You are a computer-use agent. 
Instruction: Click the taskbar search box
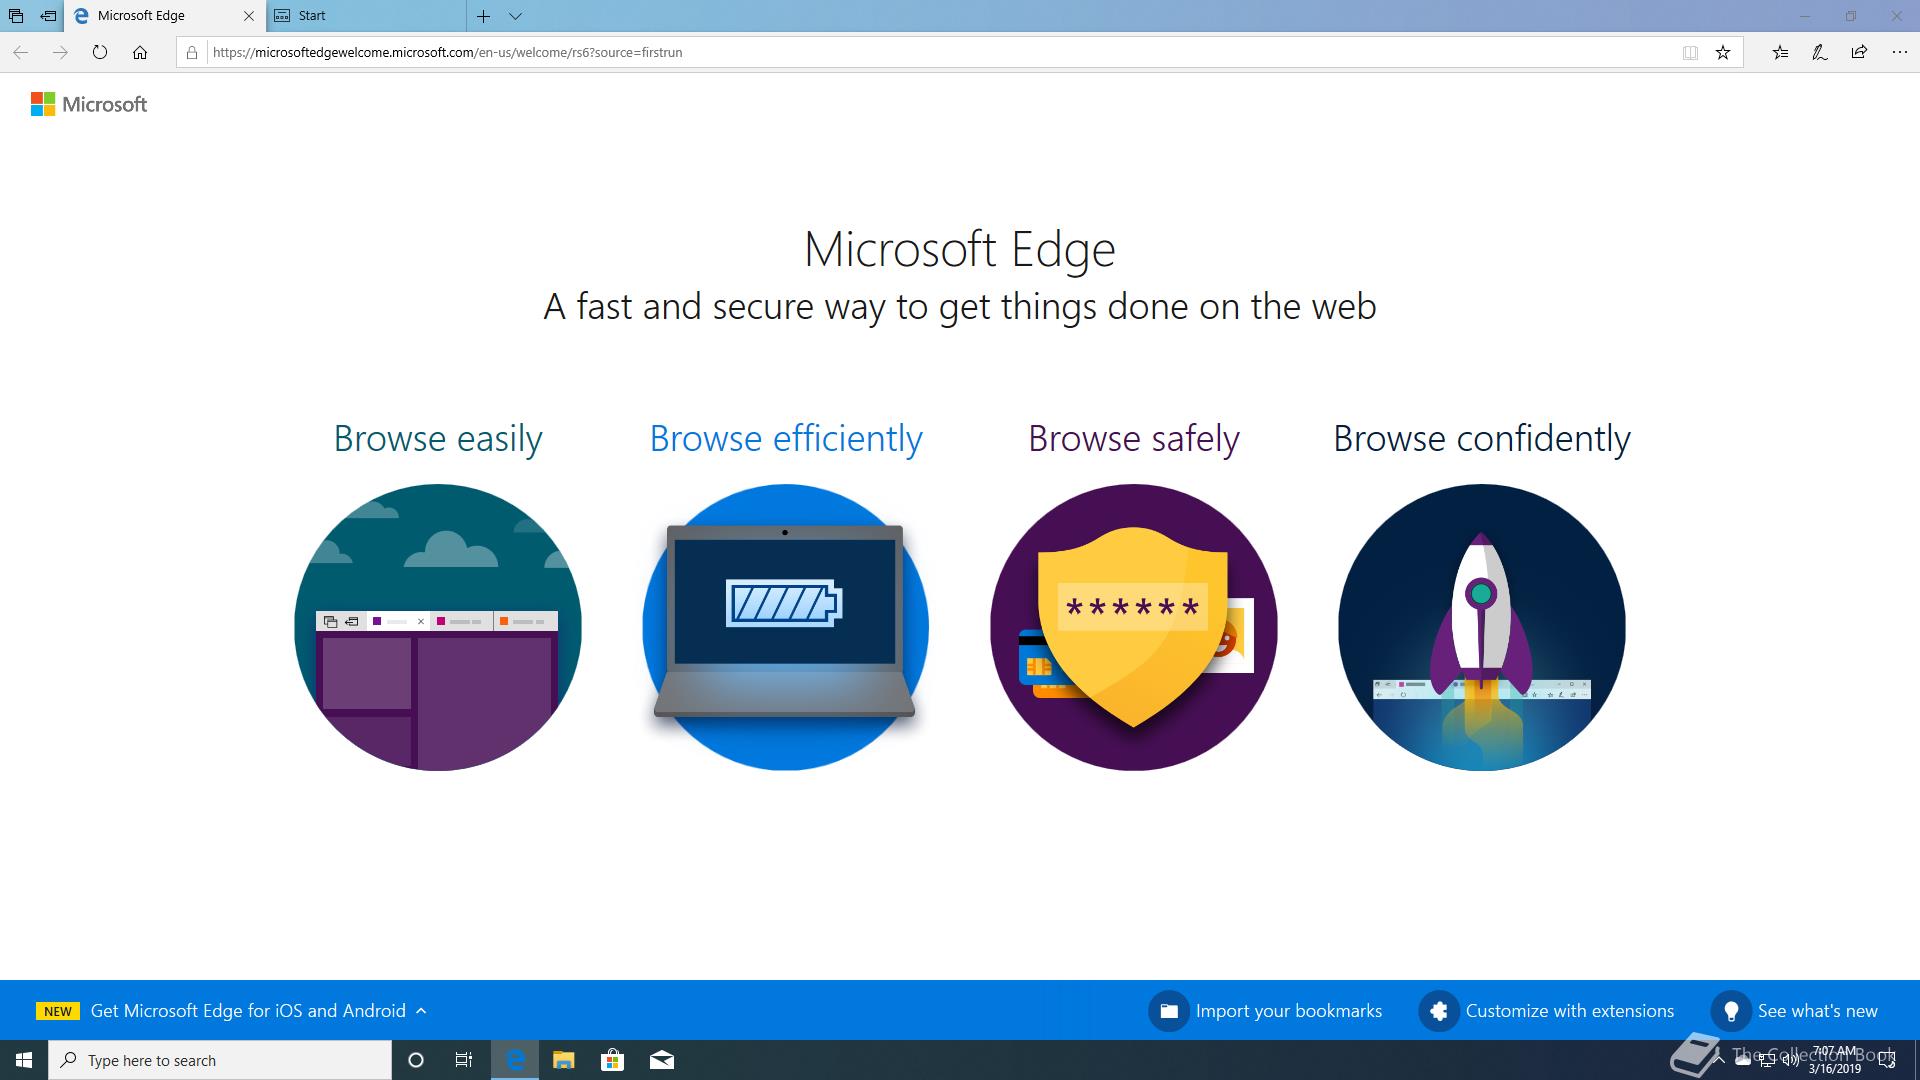[220, 1060]
